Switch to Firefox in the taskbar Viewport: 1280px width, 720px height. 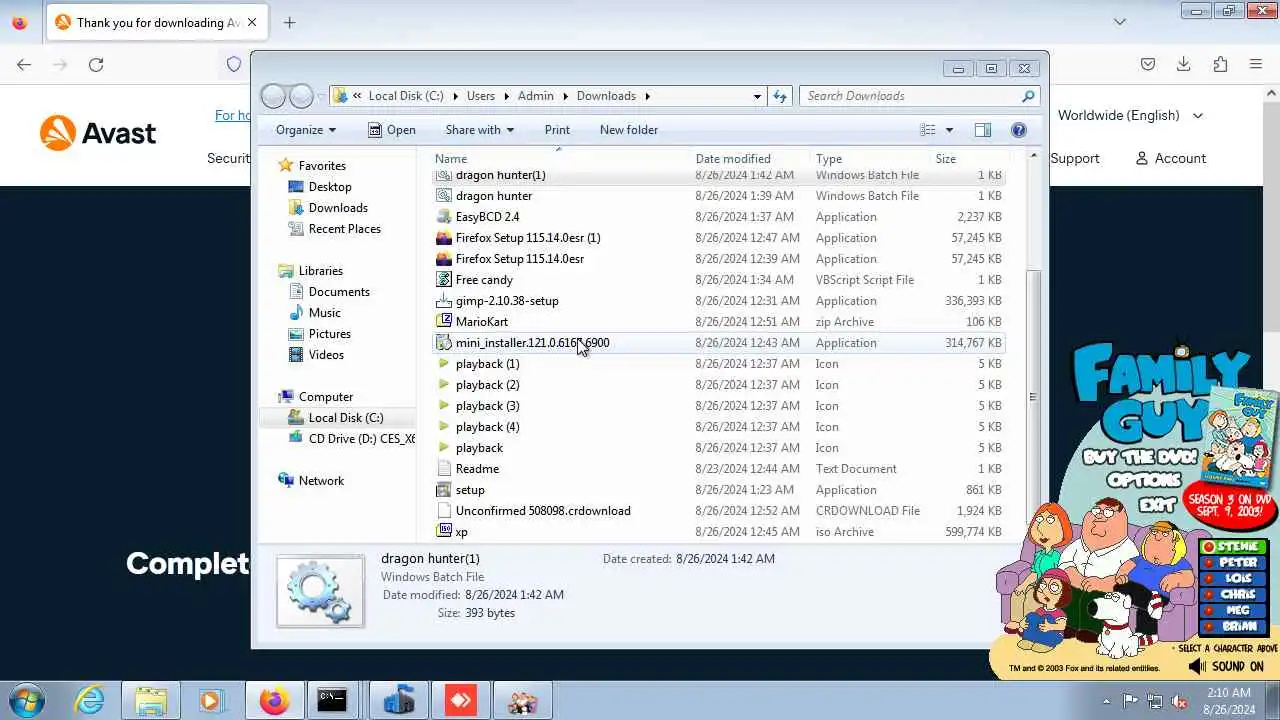pyautogui.click(x=273, y=701)
